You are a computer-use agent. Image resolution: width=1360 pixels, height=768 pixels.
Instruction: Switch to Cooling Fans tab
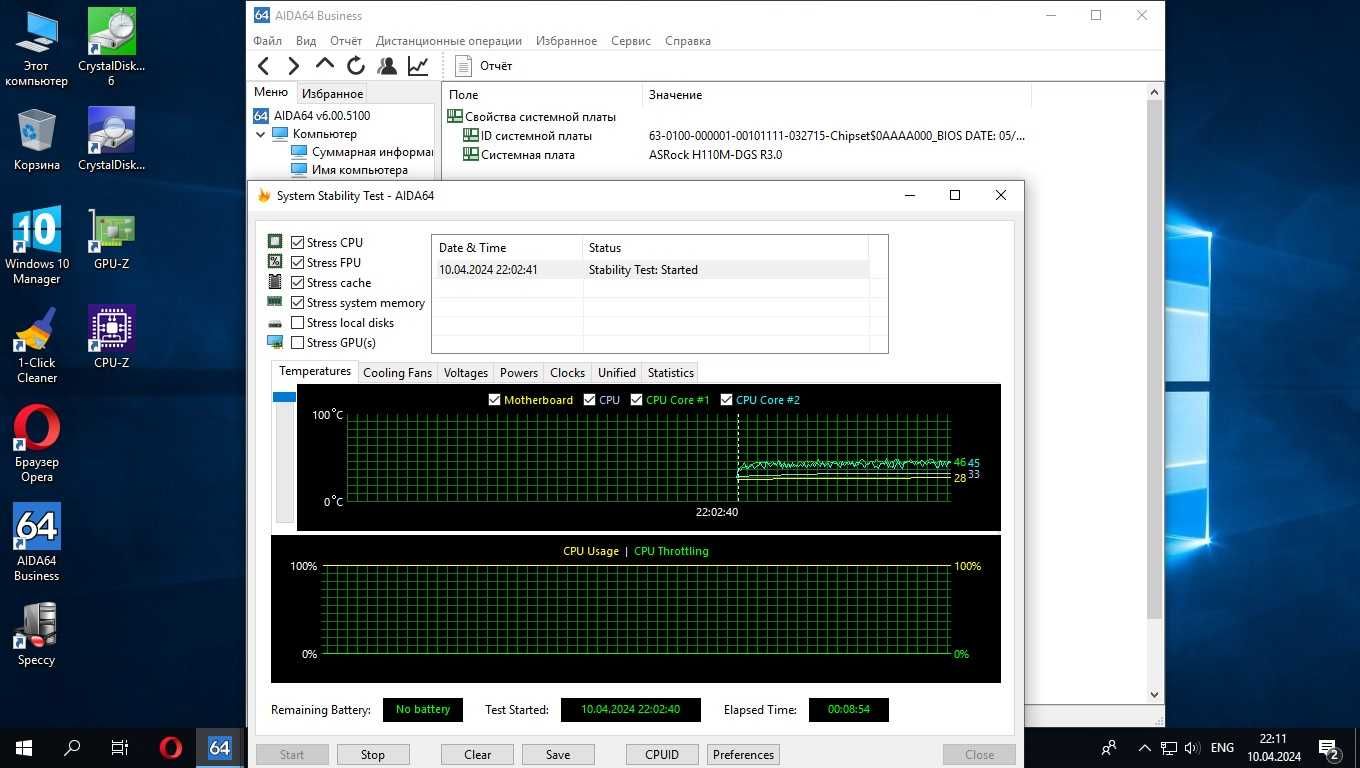coord(397,373)
